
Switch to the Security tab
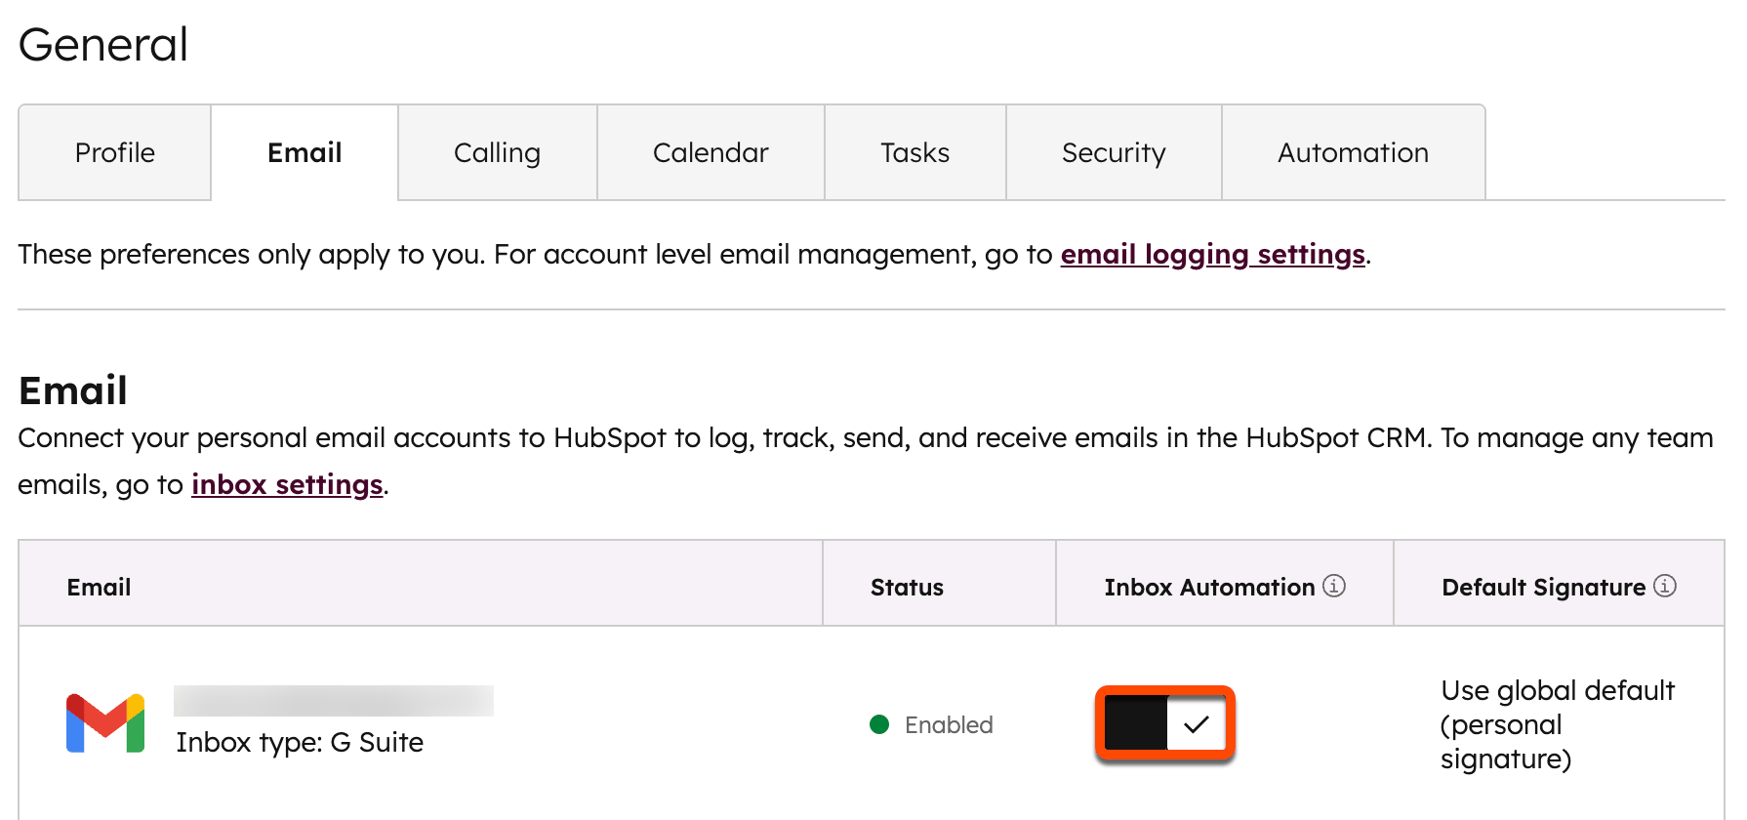point(1113,152)
